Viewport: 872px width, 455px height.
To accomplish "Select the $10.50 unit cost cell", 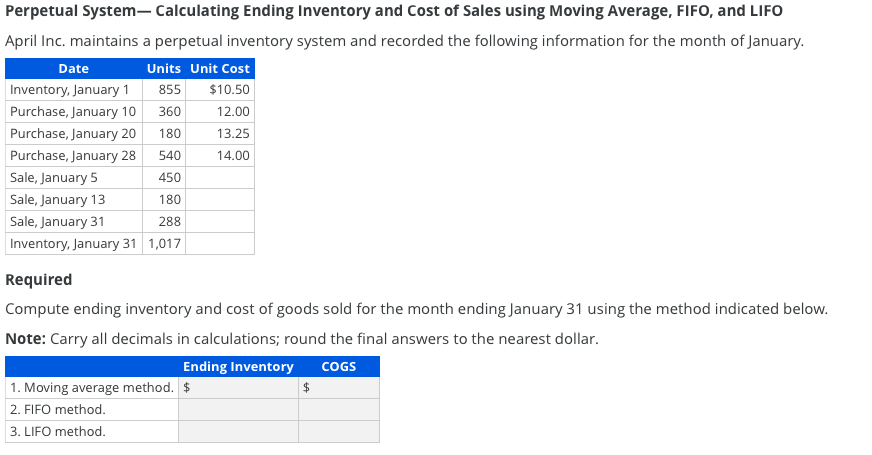I will (x=220, y=90).
